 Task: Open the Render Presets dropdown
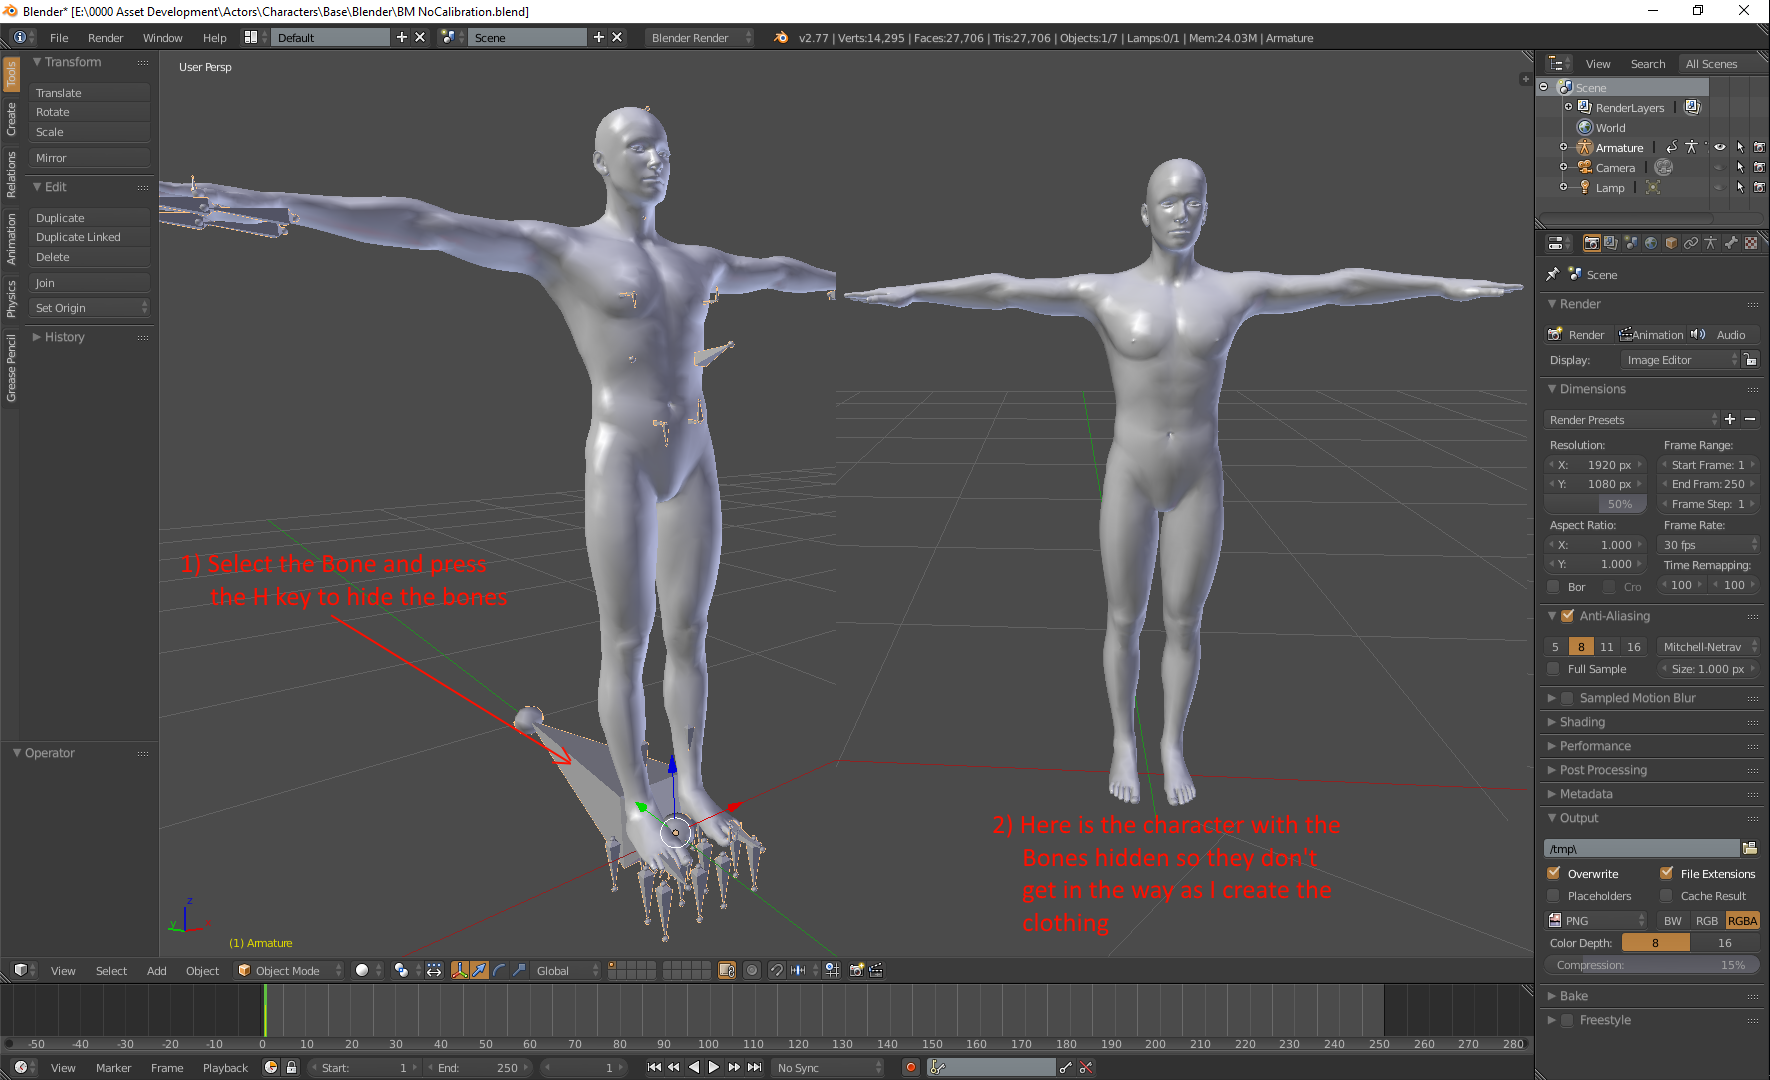point(1632,419)
